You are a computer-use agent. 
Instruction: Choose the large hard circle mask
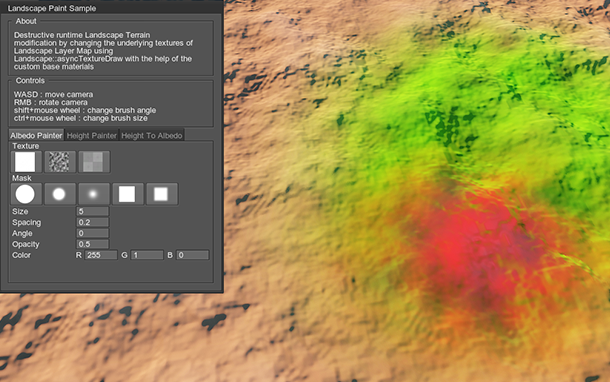(26, 194)
